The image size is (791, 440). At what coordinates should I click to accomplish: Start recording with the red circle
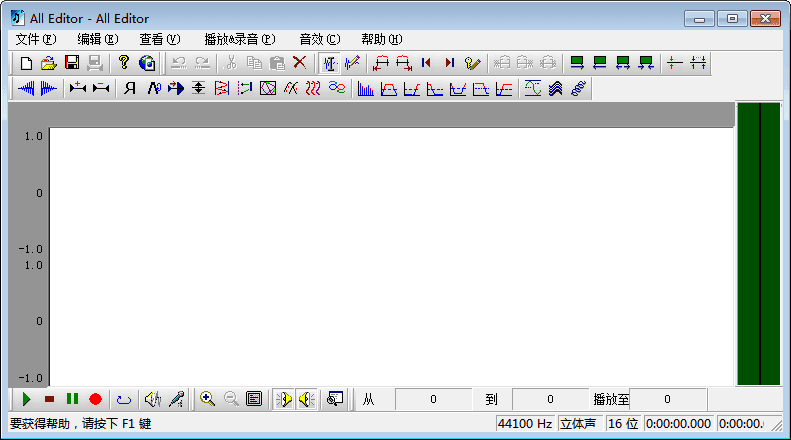point(95,400)
